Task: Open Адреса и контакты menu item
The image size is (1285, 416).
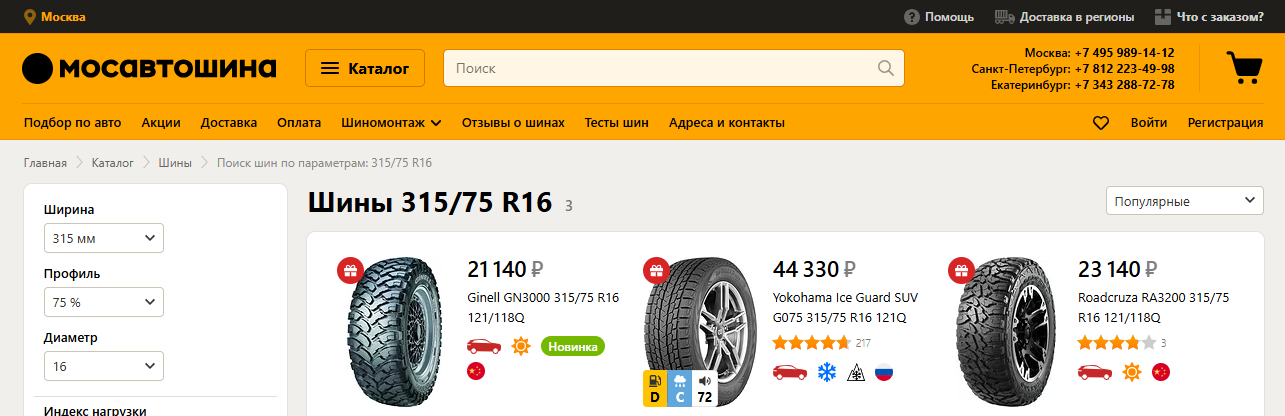Action: 727,123
